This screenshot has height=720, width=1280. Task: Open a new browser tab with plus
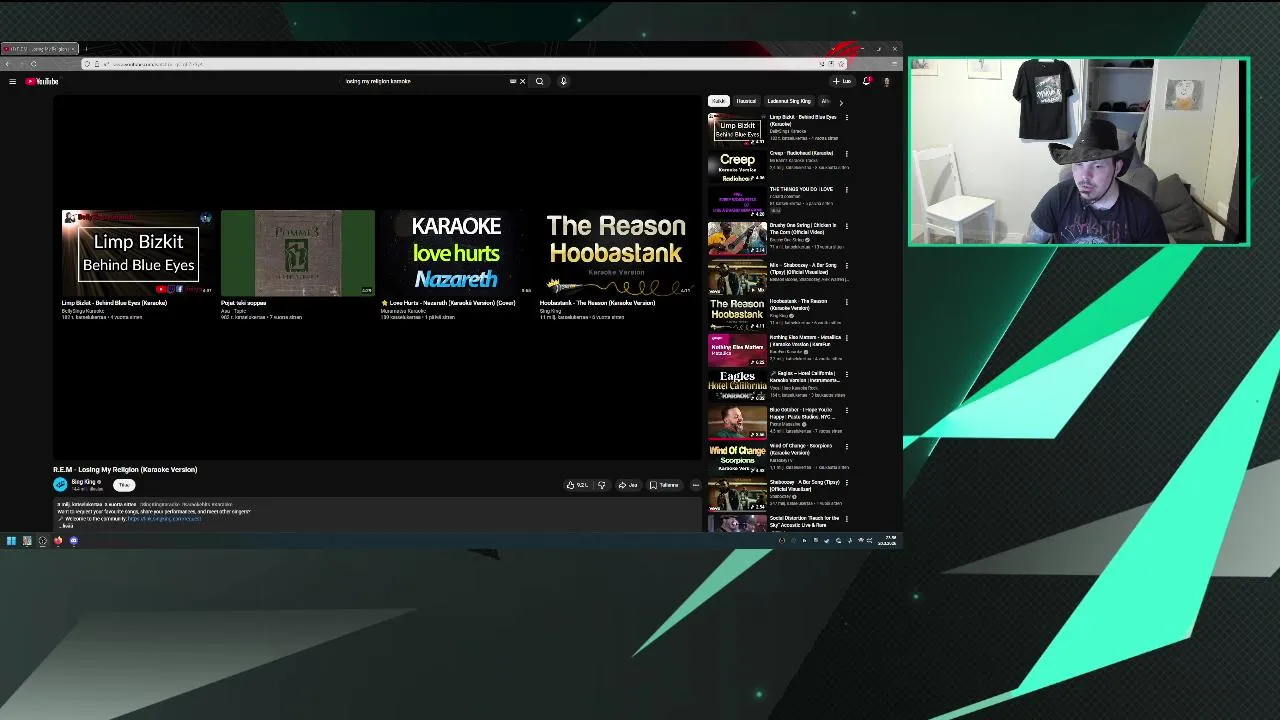(x=86, y=49)
